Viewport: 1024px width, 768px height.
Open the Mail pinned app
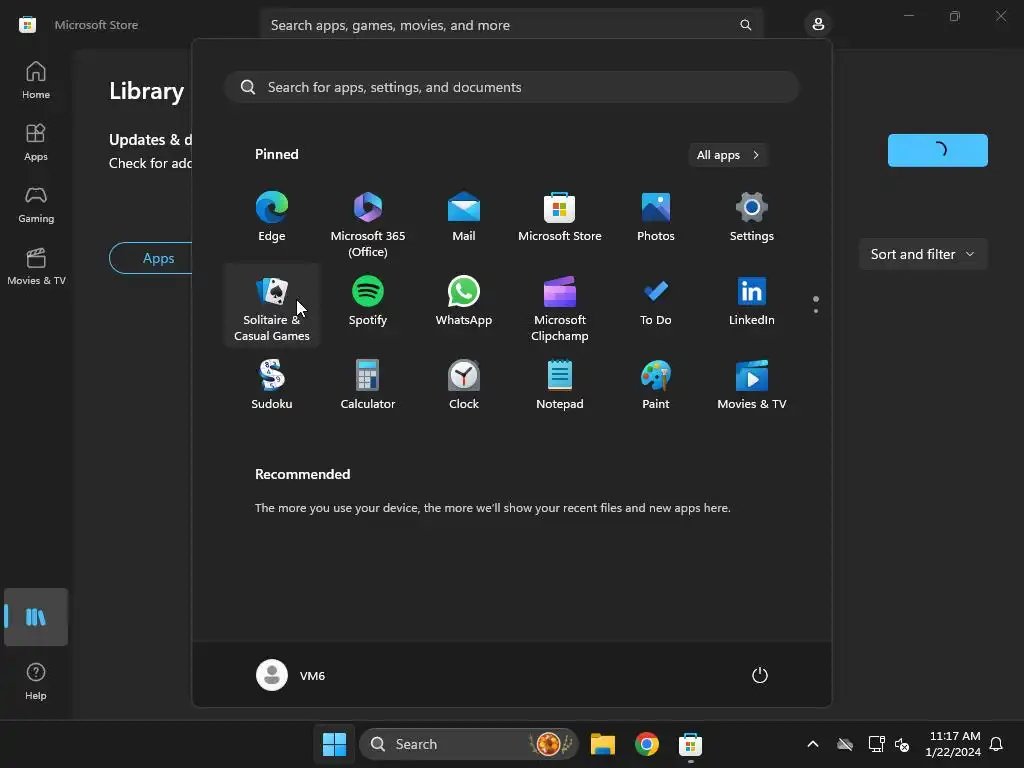click(464, 217)
